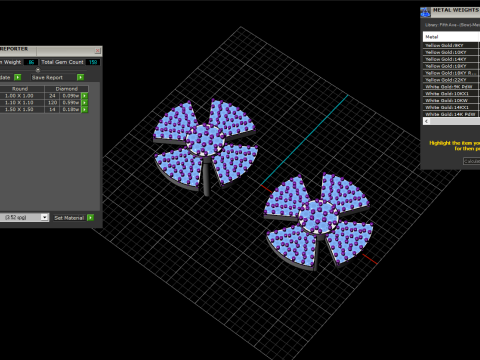Click the Total Gem Count value field

click(x=93, y=62)
